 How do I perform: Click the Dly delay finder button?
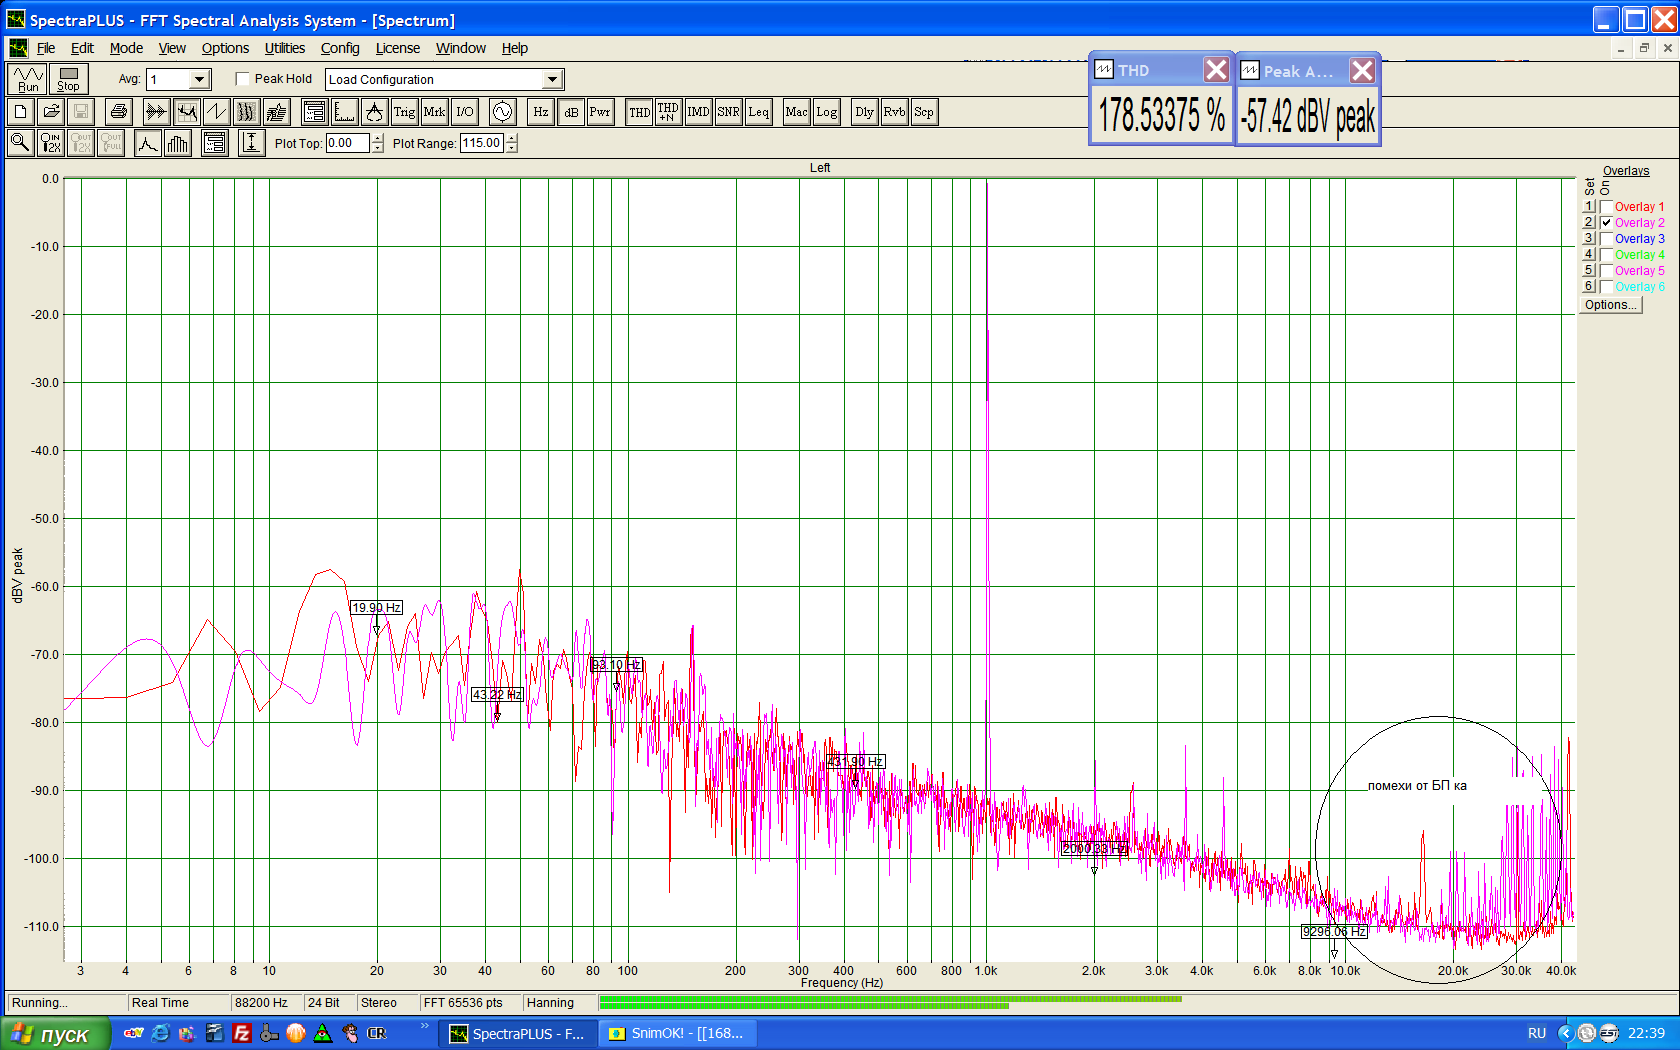[864, 112]
